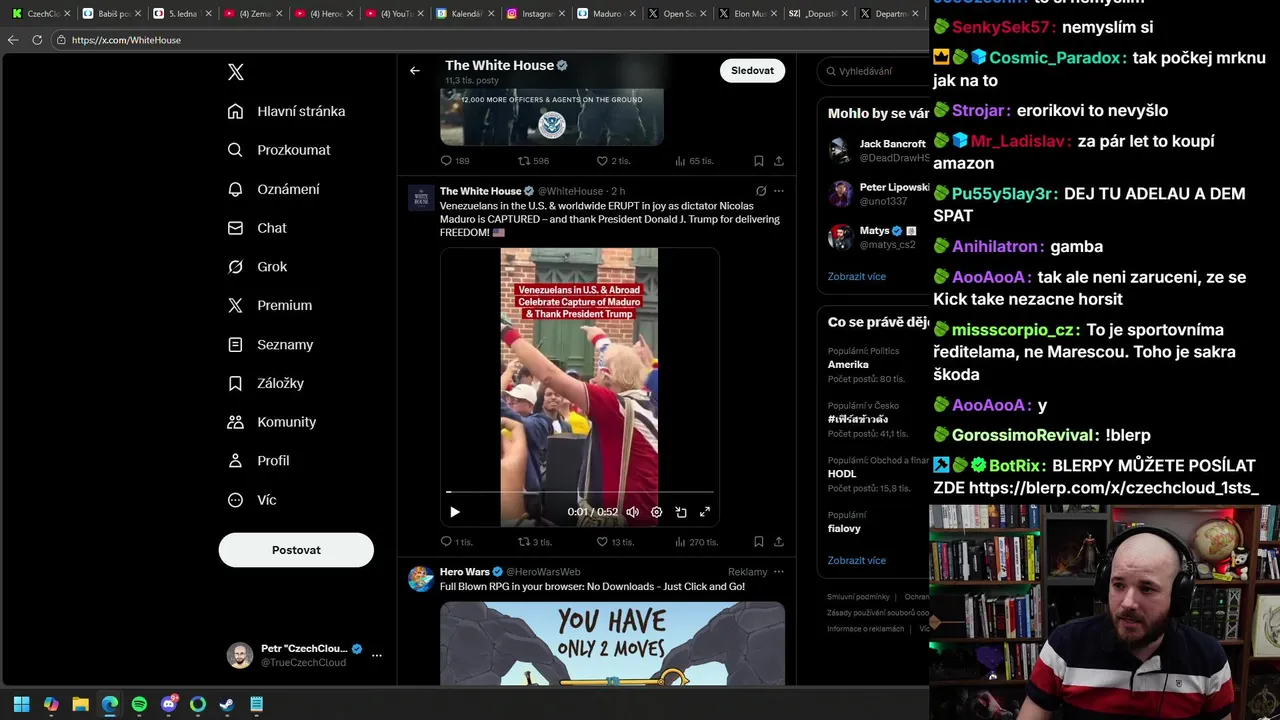The image size is (1280, 720).
Task: Click the Postovat button
Action: pyautogui.click(x=296, y=550)
